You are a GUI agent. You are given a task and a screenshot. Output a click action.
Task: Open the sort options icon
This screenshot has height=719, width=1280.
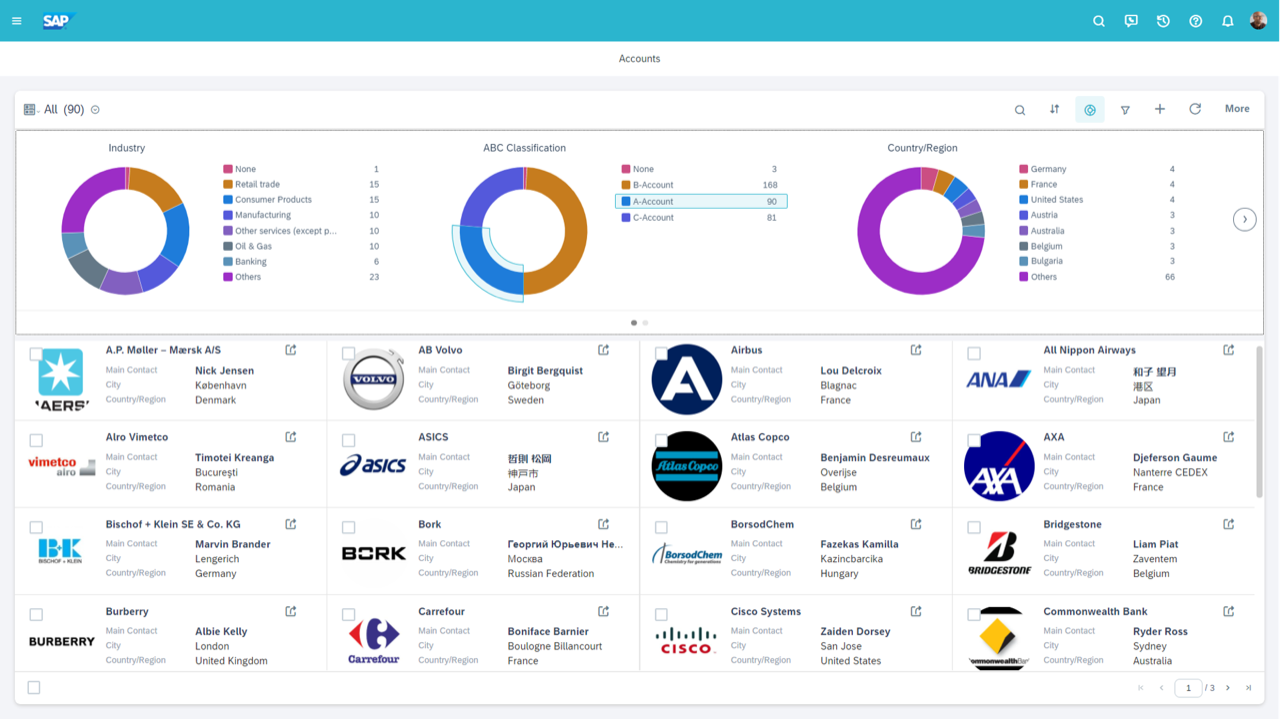(x=1054, y=110)
